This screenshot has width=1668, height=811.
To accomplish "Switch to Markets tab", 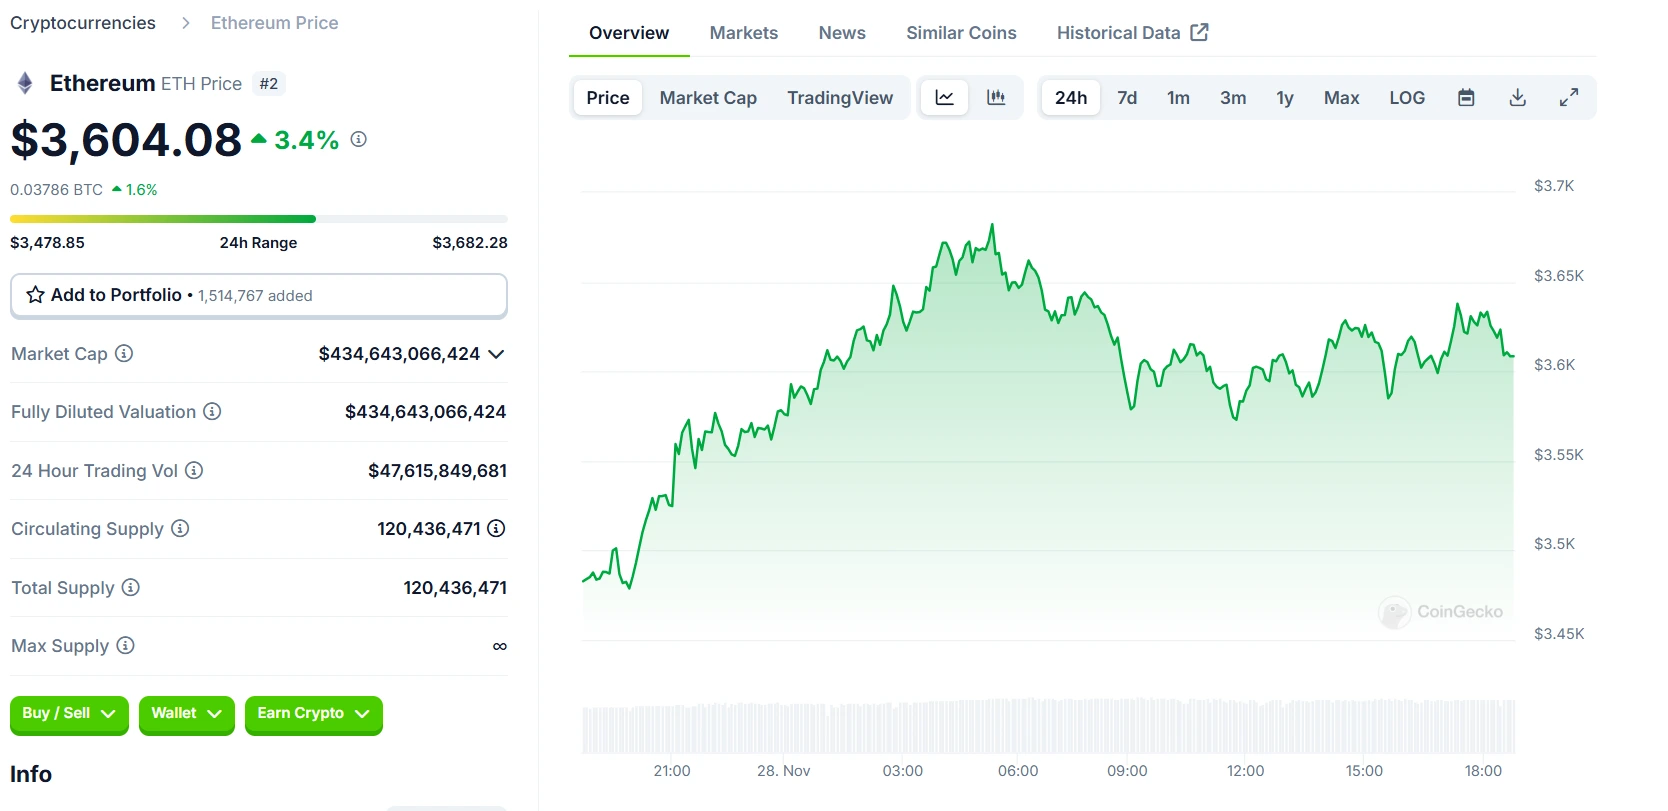I will click(744, 33).
